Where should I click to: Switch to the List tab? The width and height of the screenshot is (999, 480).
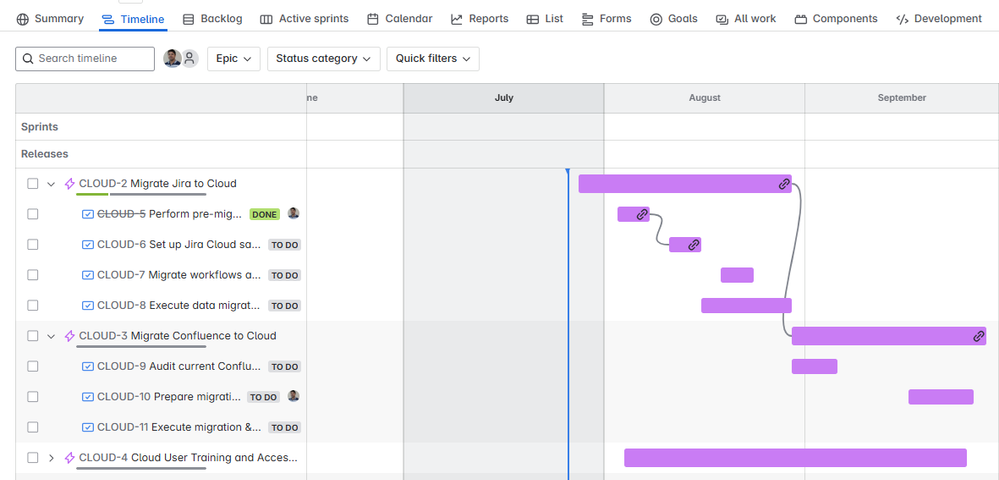tap(545, 18)
